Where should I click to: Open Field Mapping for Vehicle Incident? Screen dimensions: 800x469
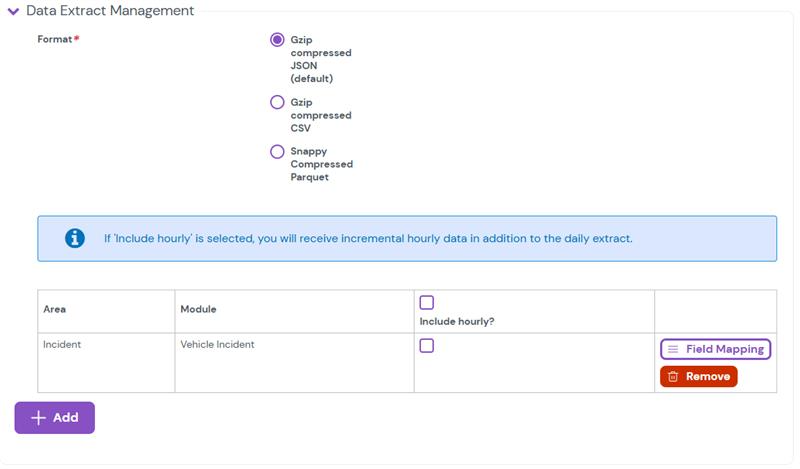[x=715, y=349]
